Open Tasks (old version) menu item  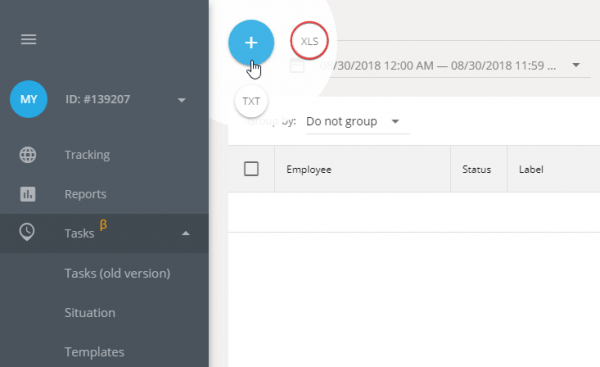point(117,273)
